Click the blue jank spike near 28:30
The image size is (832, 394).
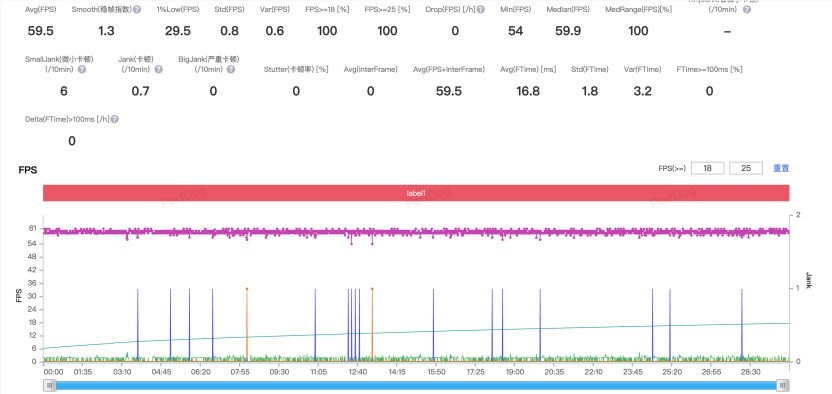pyautogui.click(x=742, y=325)
